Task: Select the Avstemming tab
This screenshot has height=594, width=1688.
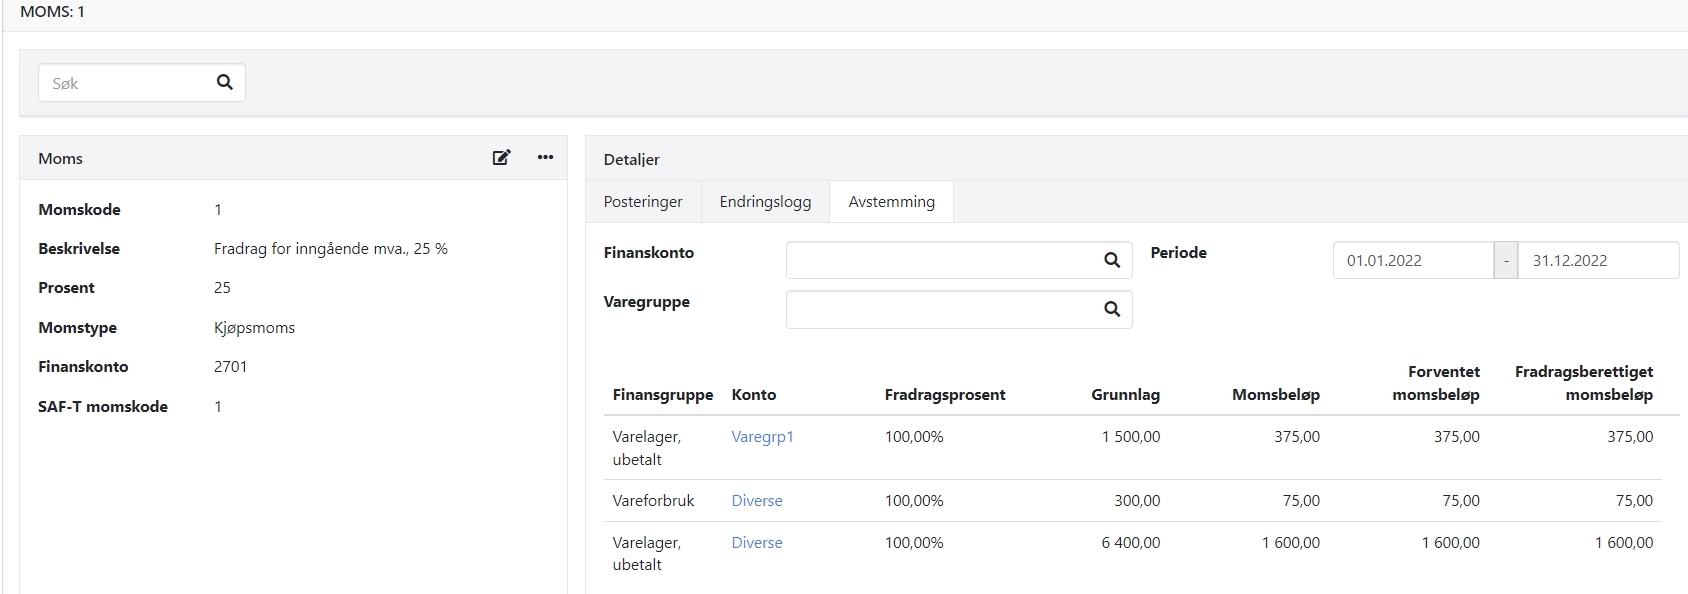Action: [x=891, y=202]
